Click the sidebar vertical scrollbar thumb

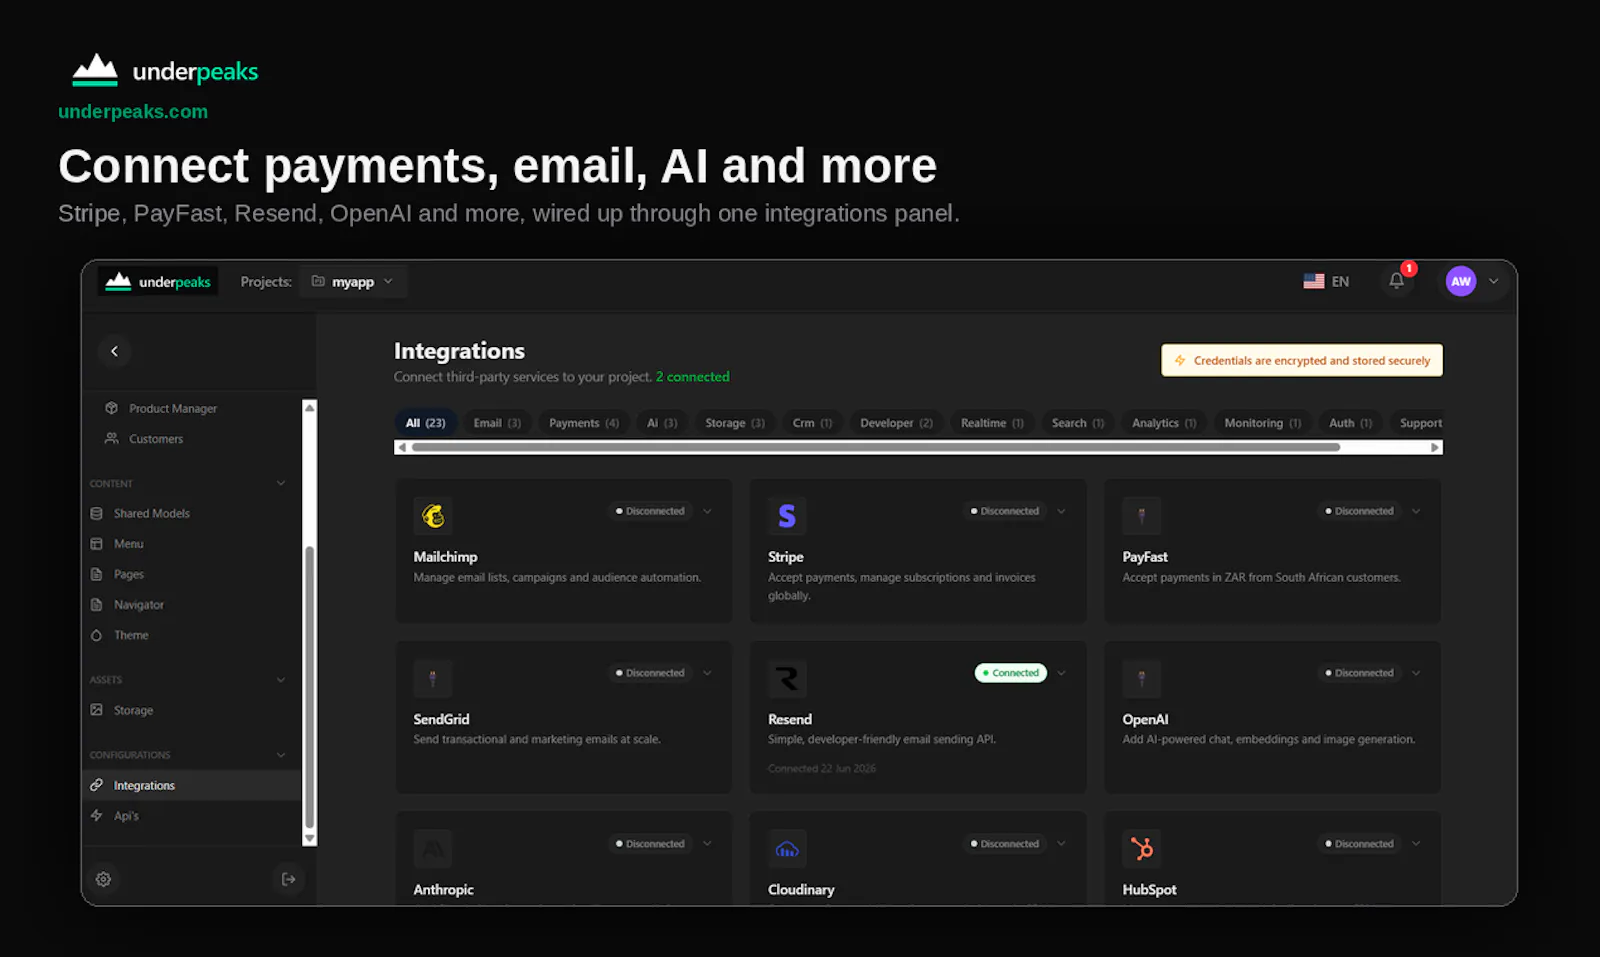point(309,688)
